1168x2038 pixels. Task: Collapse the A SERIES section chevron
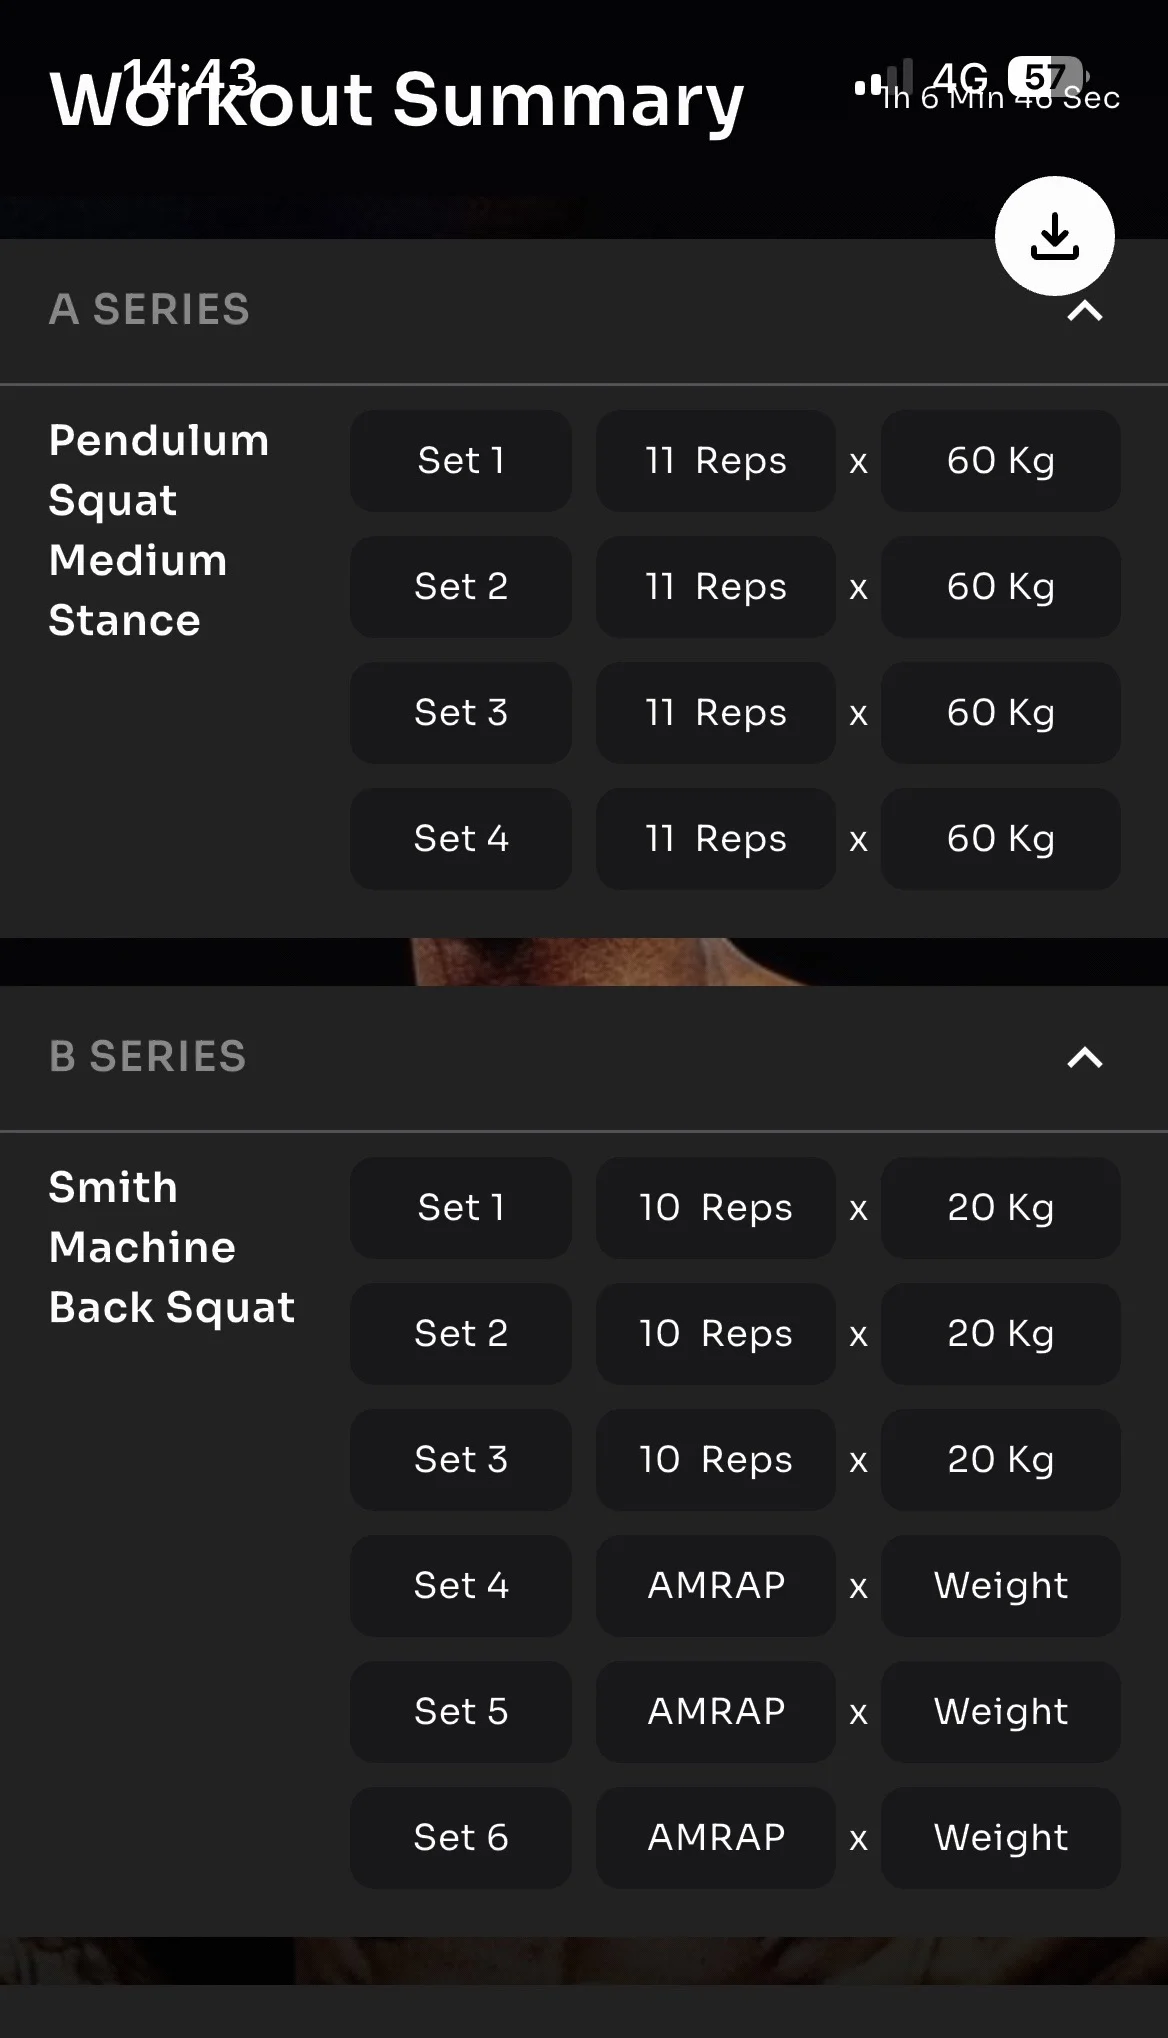1085,312
